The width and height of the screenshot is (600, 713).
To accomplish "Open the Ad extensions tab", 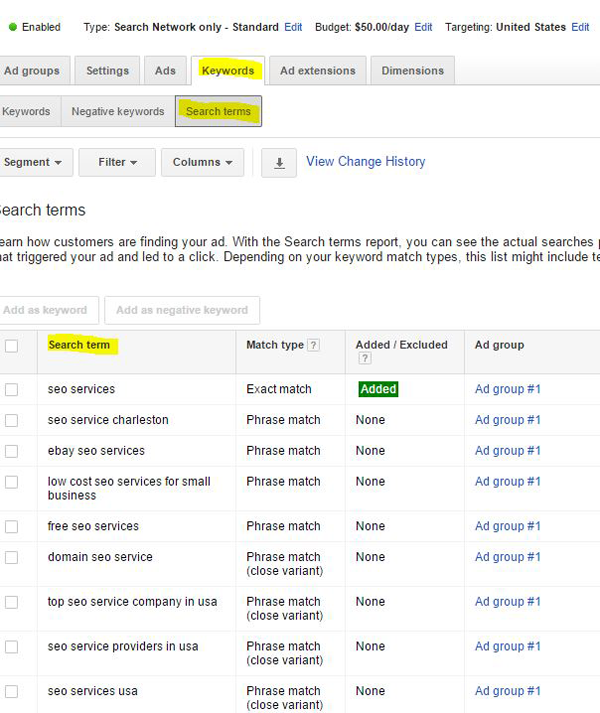I will pyautogui.click(x=318, y=71).
